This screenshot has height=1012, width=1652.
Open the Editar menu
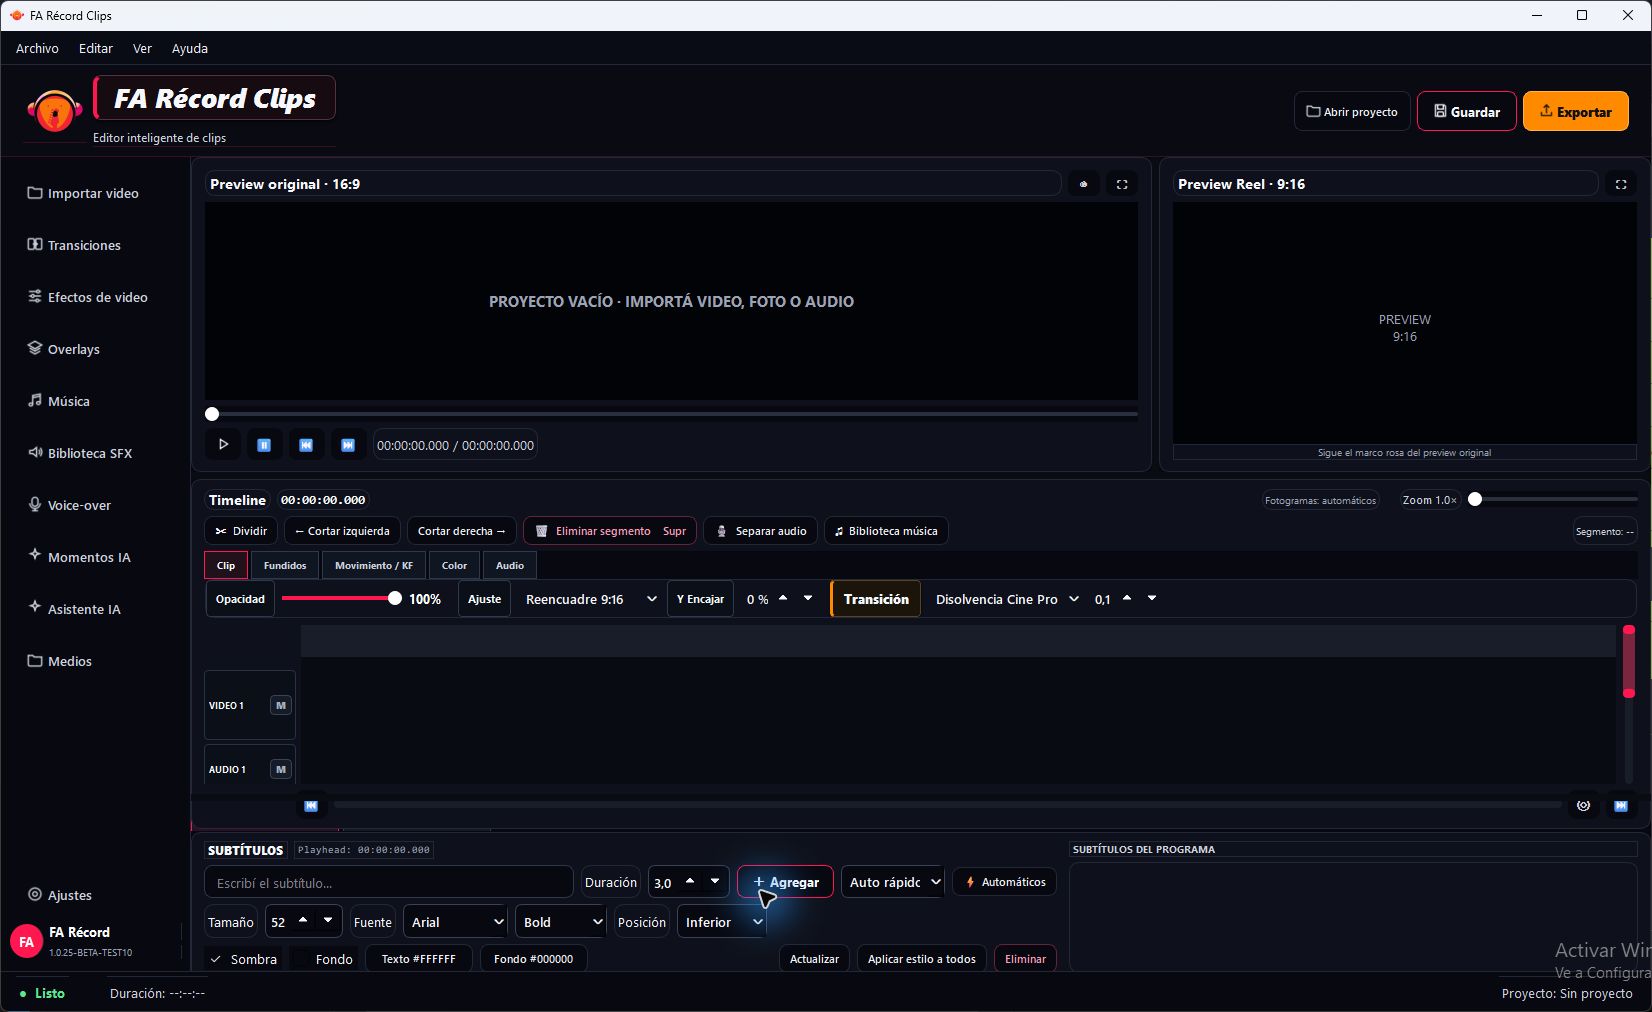point(96,48)
